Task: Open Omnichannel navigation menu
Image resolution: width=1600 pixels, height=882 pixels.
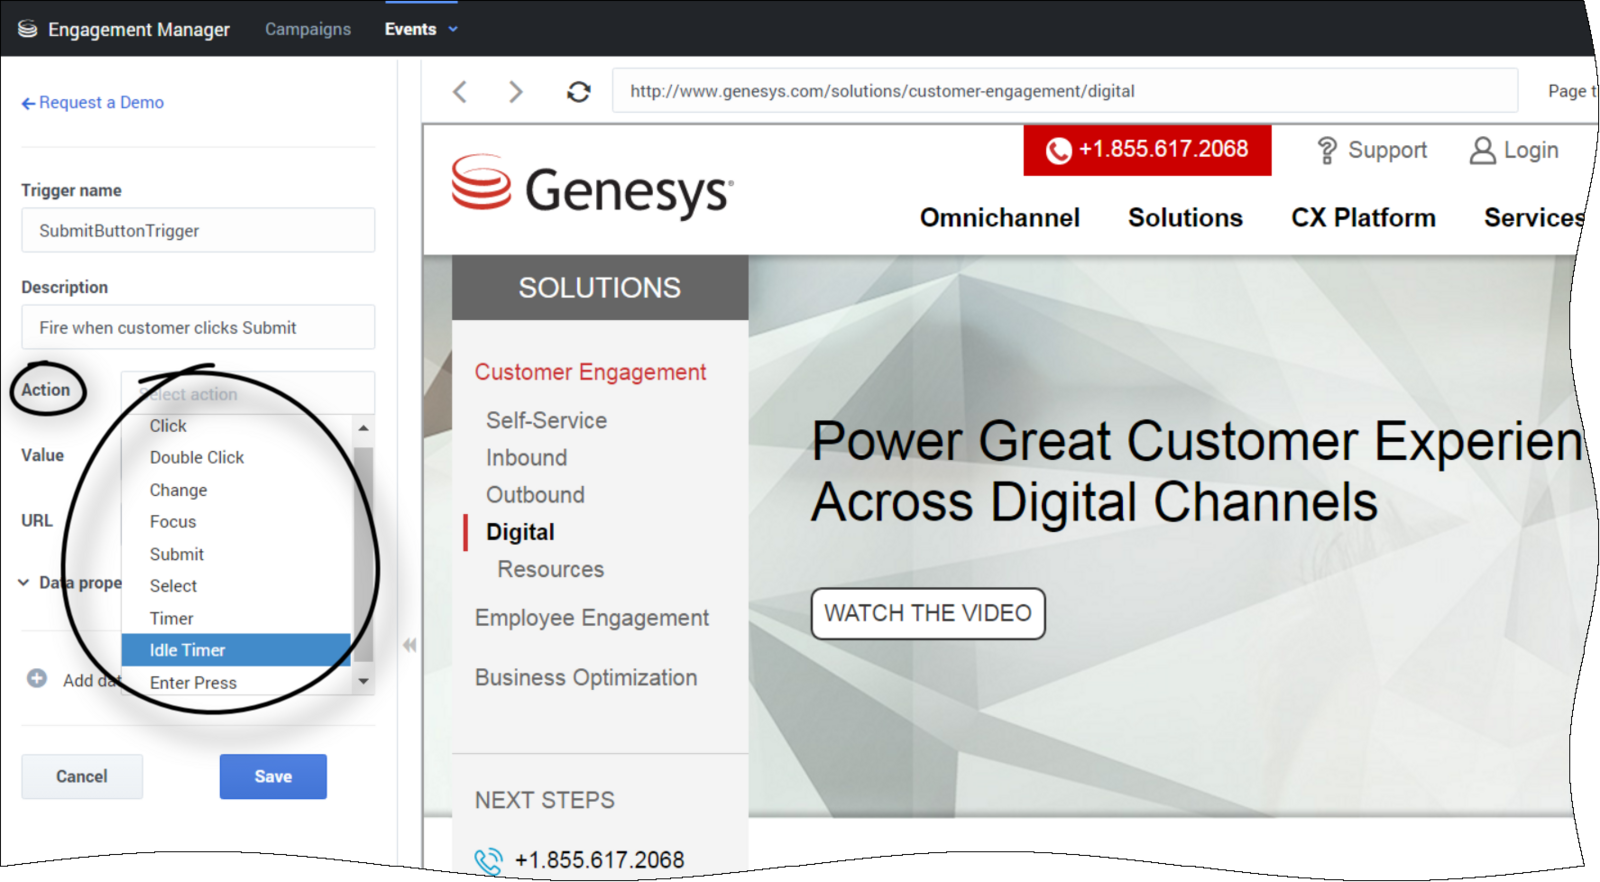Action: (x=1000, y=218)
